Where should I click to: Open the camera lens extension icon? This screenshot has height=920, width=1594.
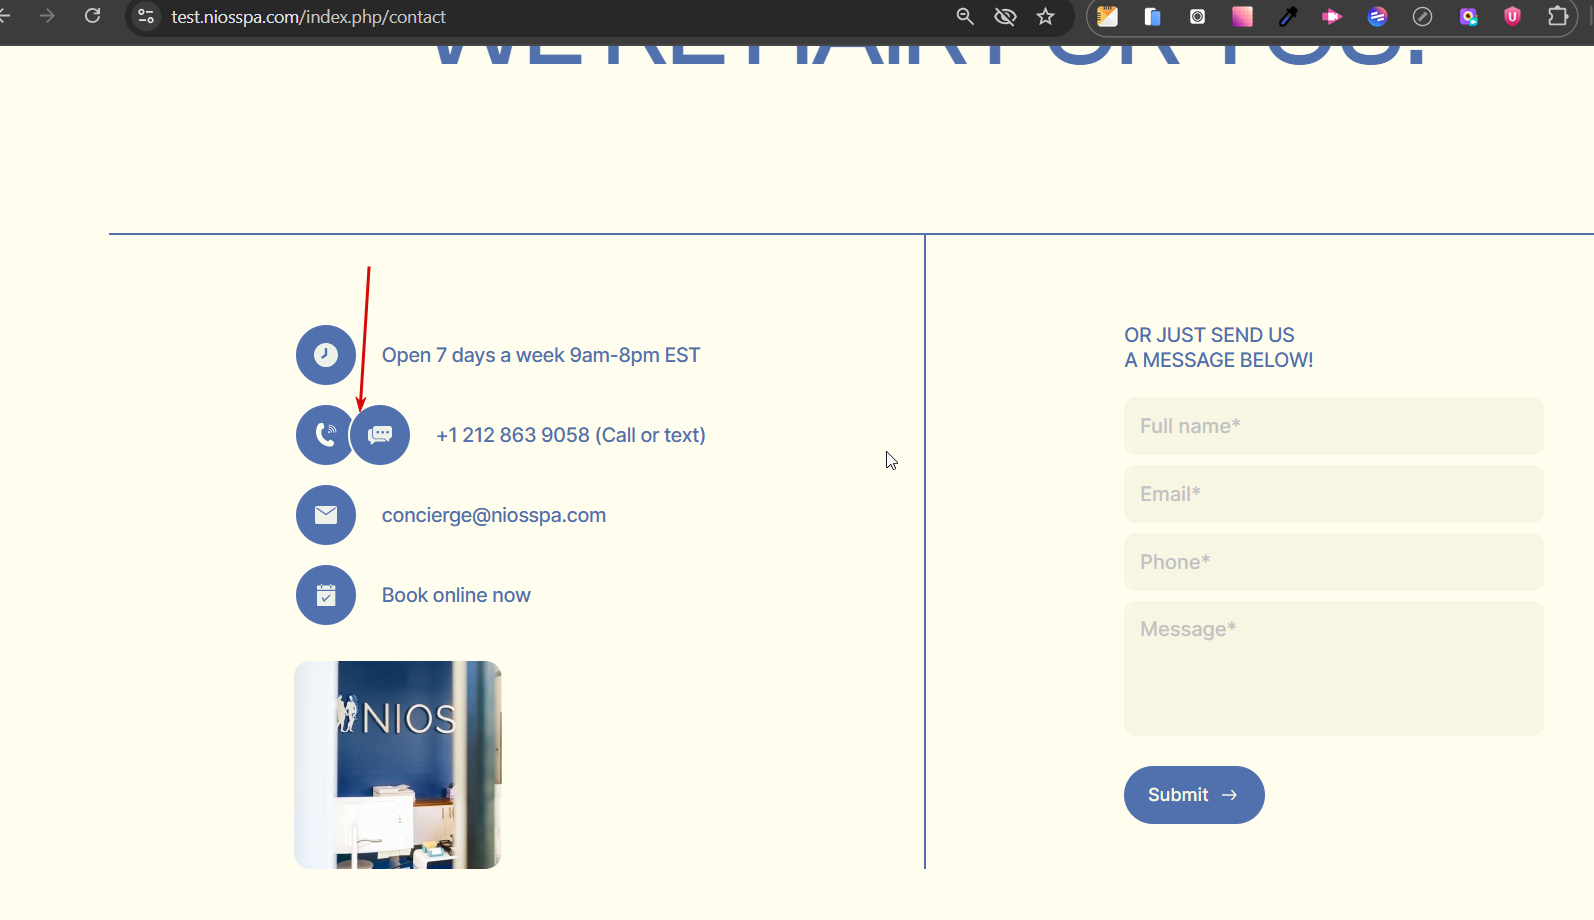click(x=1197, y=16)
